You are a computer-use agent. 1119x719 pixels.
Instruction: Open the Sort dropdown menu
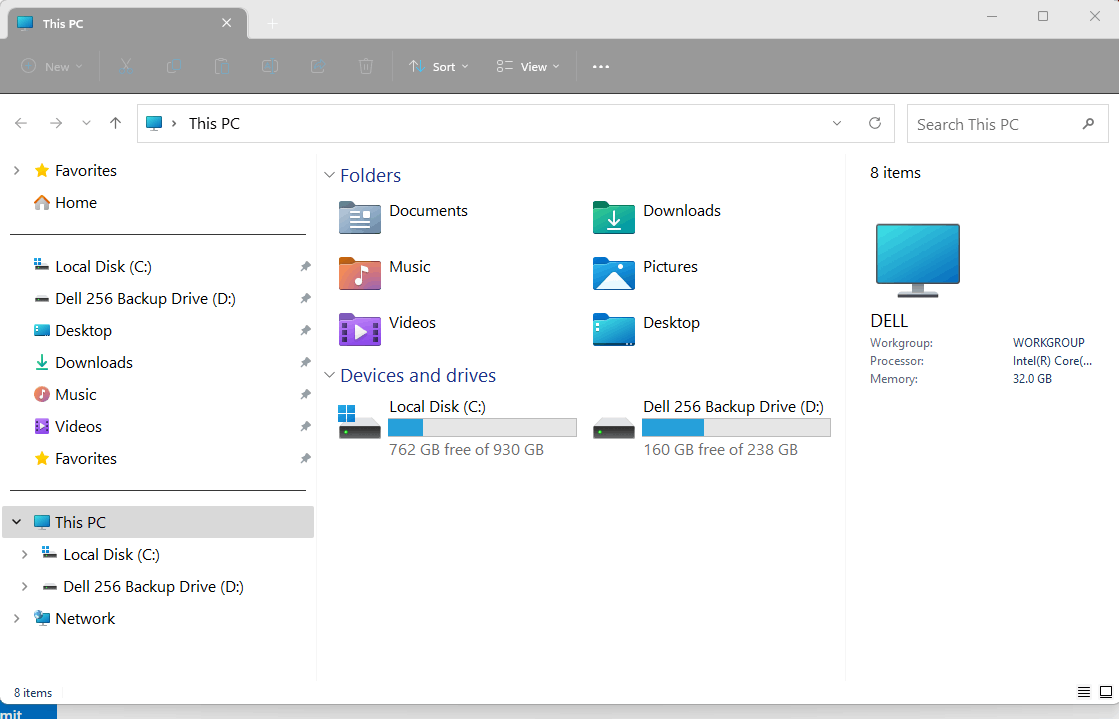point(438,66)
